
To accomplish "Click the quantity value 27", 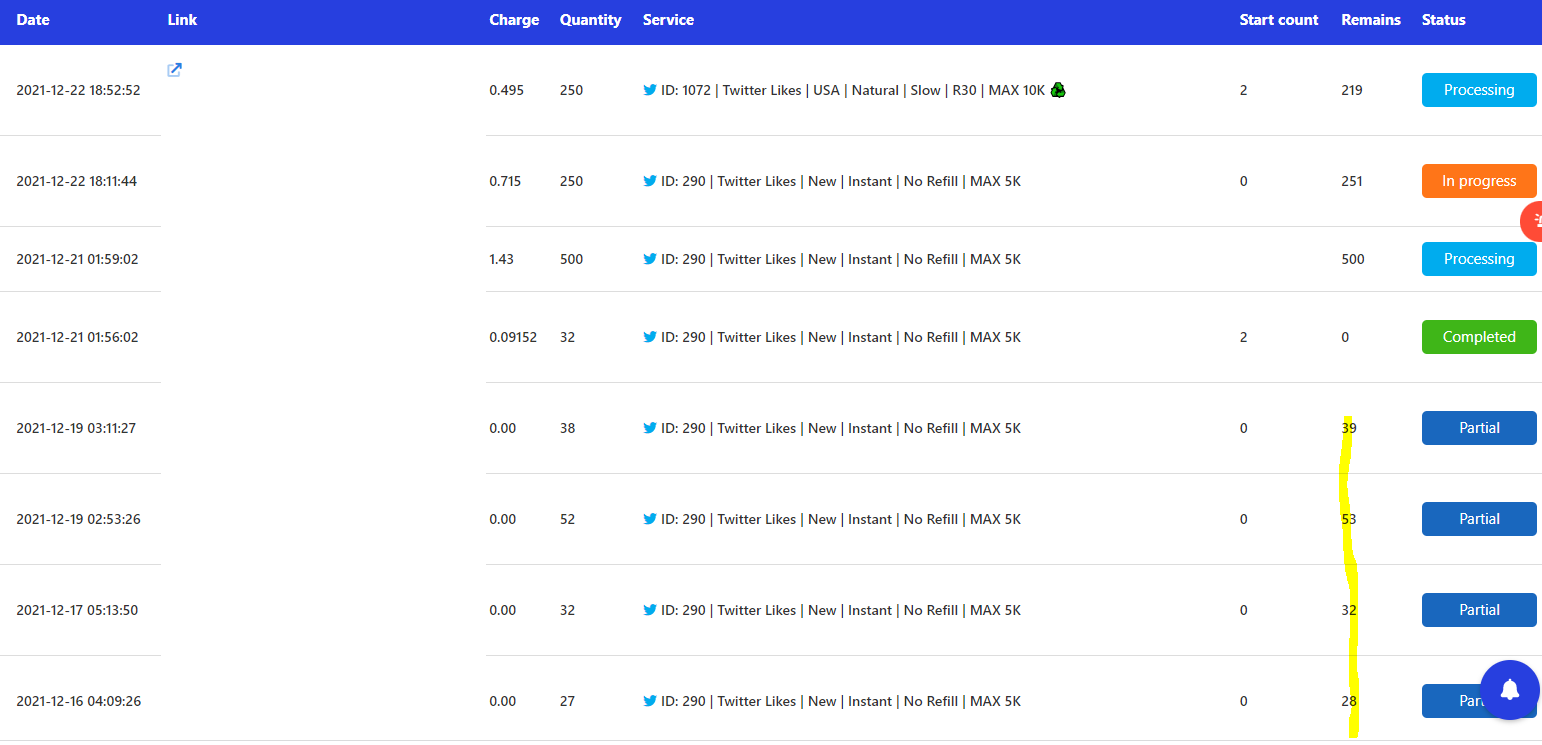I will click(x=567, y=701).
